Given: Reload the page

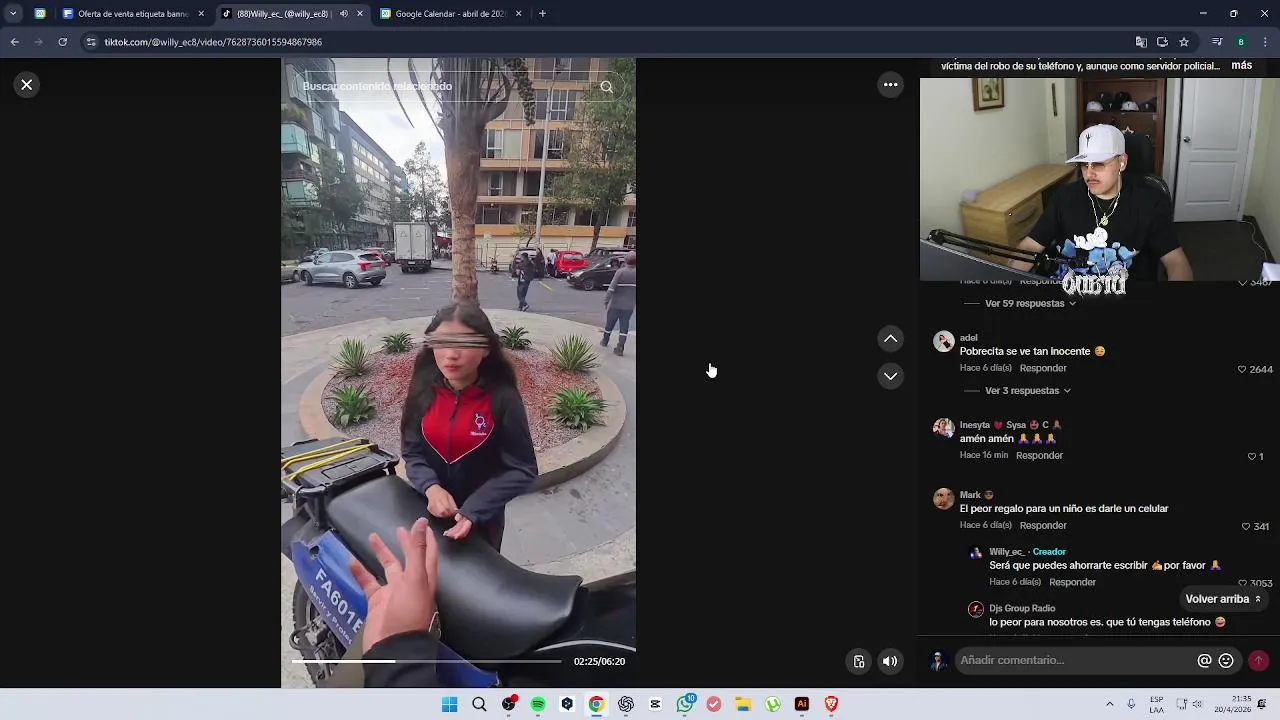Looking at the screenshot, I should pos(62,42).
